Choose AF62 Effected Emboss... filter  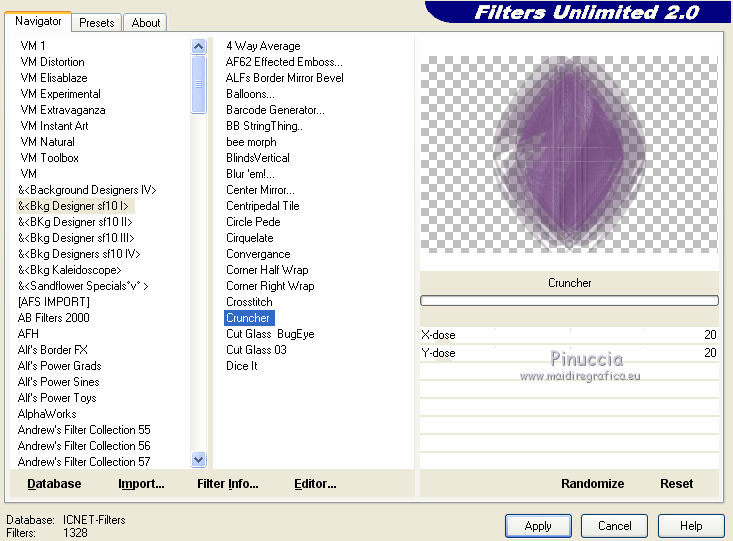[284, 62]
